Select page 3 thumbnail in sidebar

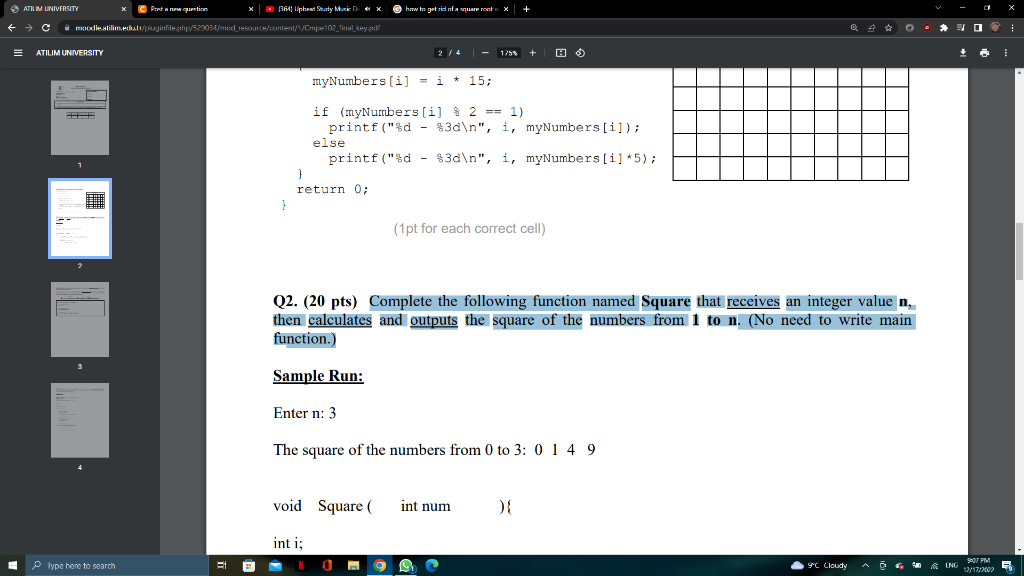pos(79,320)
